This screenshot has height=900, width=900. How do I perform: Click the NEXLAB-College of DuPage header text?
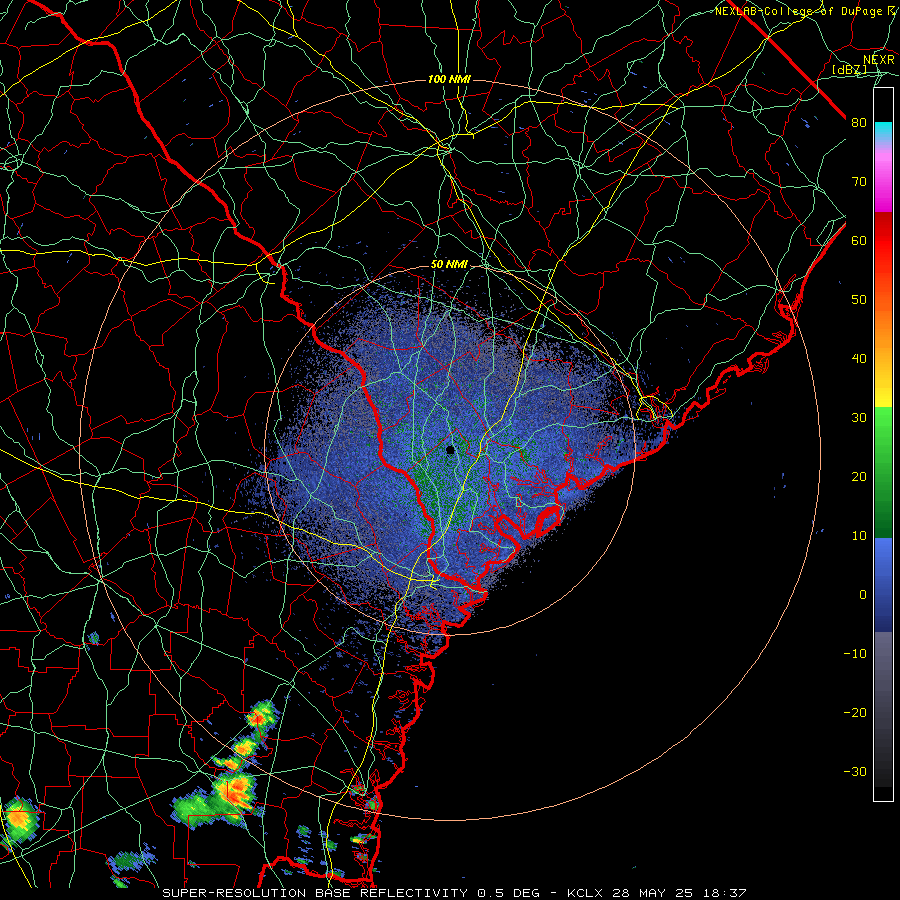coord(798,11)
